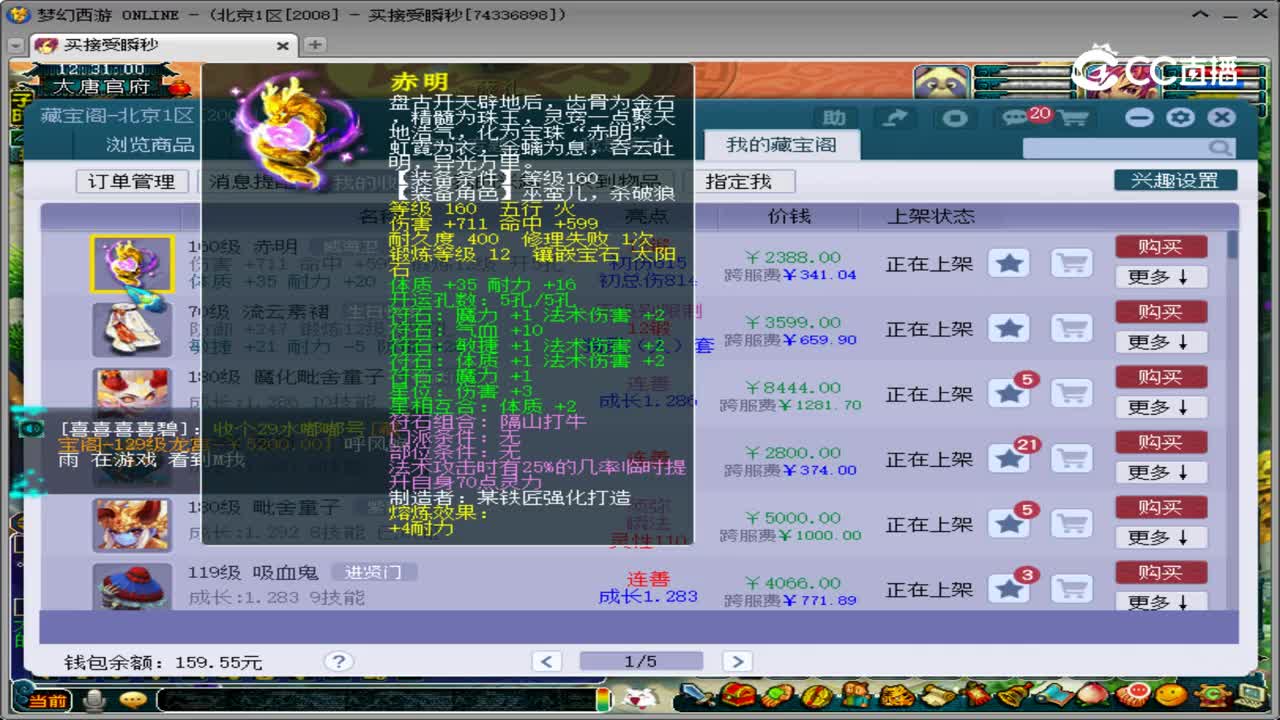Viewport: 1280px width, 720px height.
Task: Click 购买 for the ¥2388.00 赤明 item
Action: click(1160, 246)
